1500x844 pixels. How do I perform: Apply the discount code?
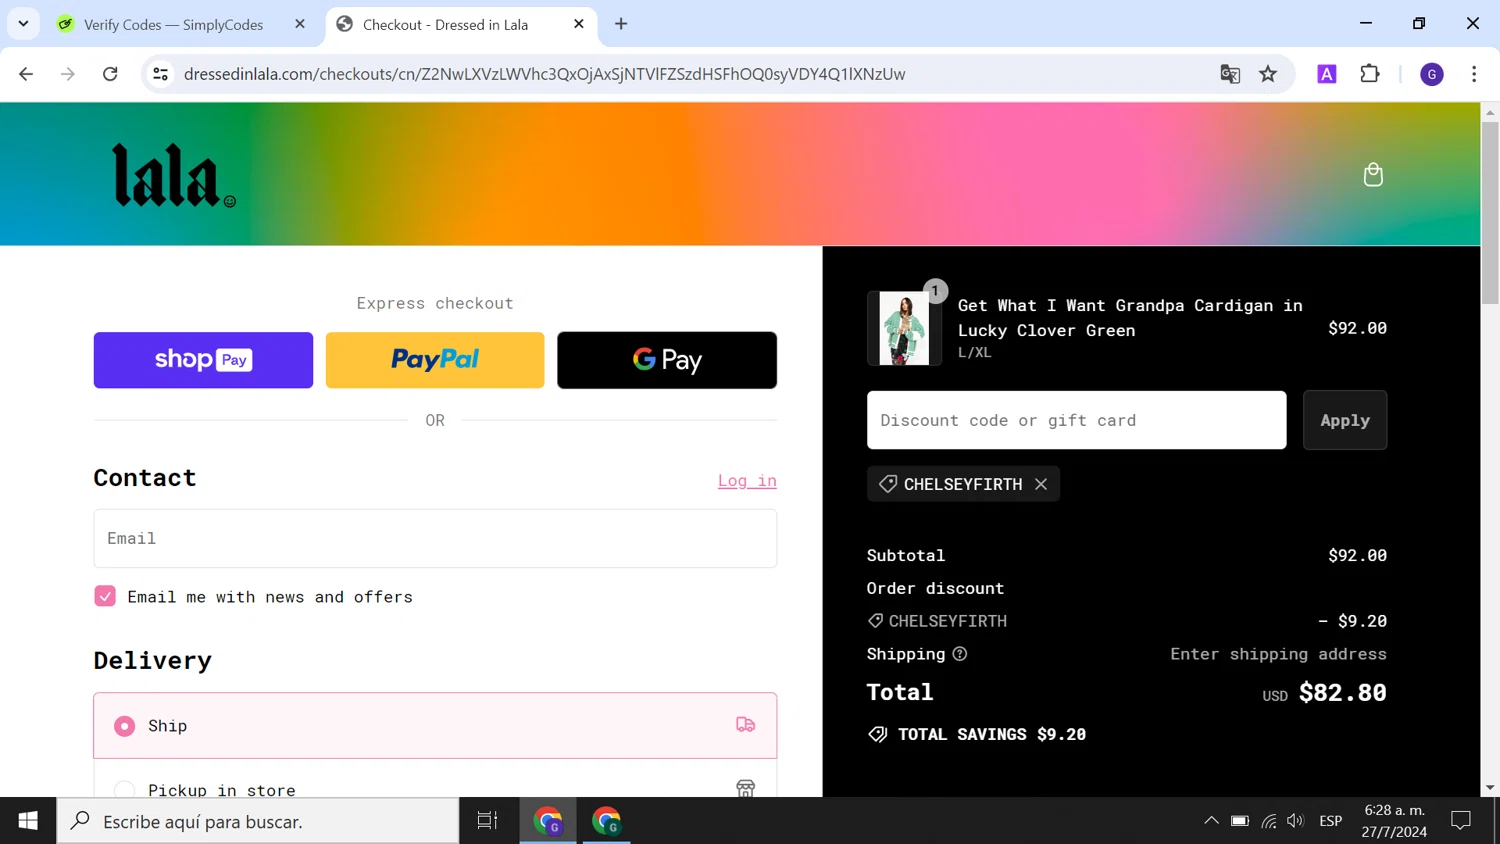coord(1345,420)
